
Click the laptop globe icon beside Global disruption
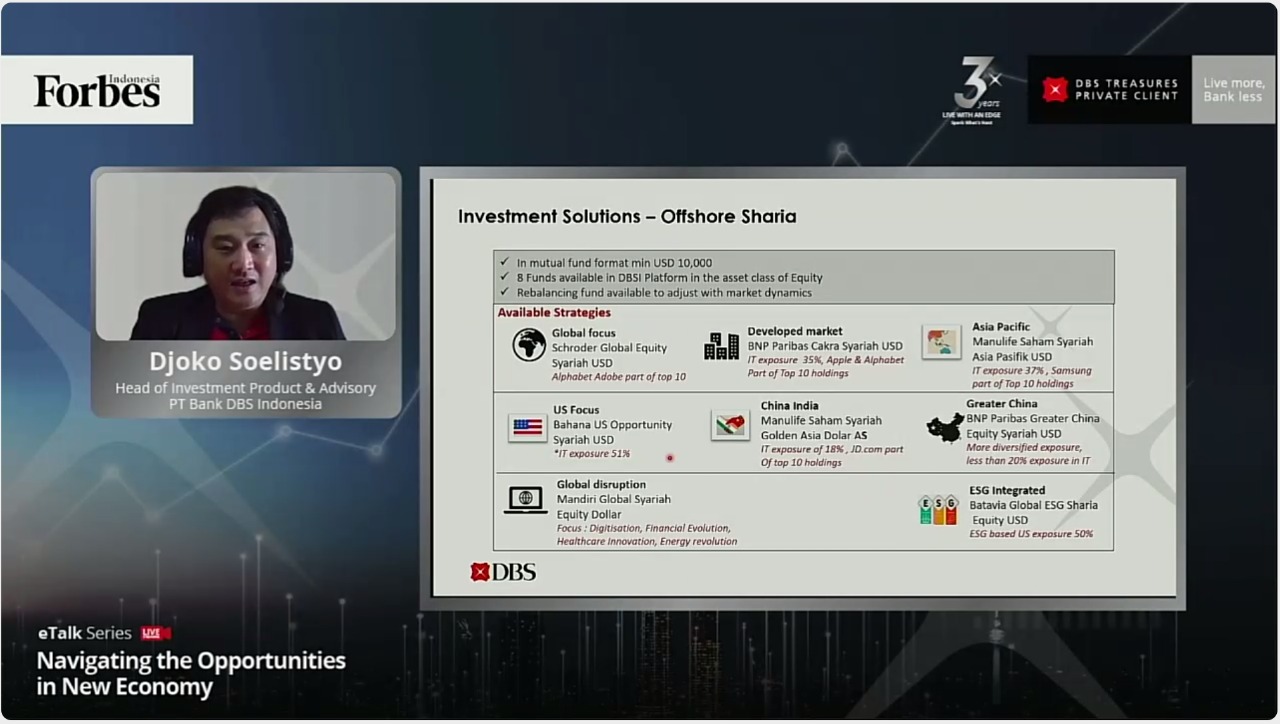click(x=525, y=500)
